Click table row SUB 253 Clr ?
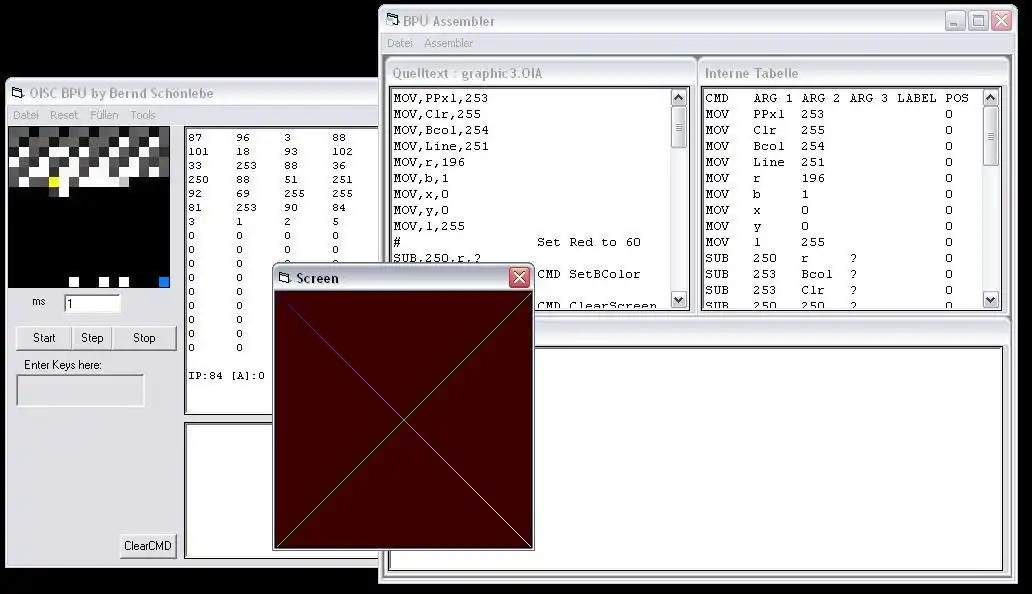This screenshot has width=1032, height=594. [x=829, y=290]
